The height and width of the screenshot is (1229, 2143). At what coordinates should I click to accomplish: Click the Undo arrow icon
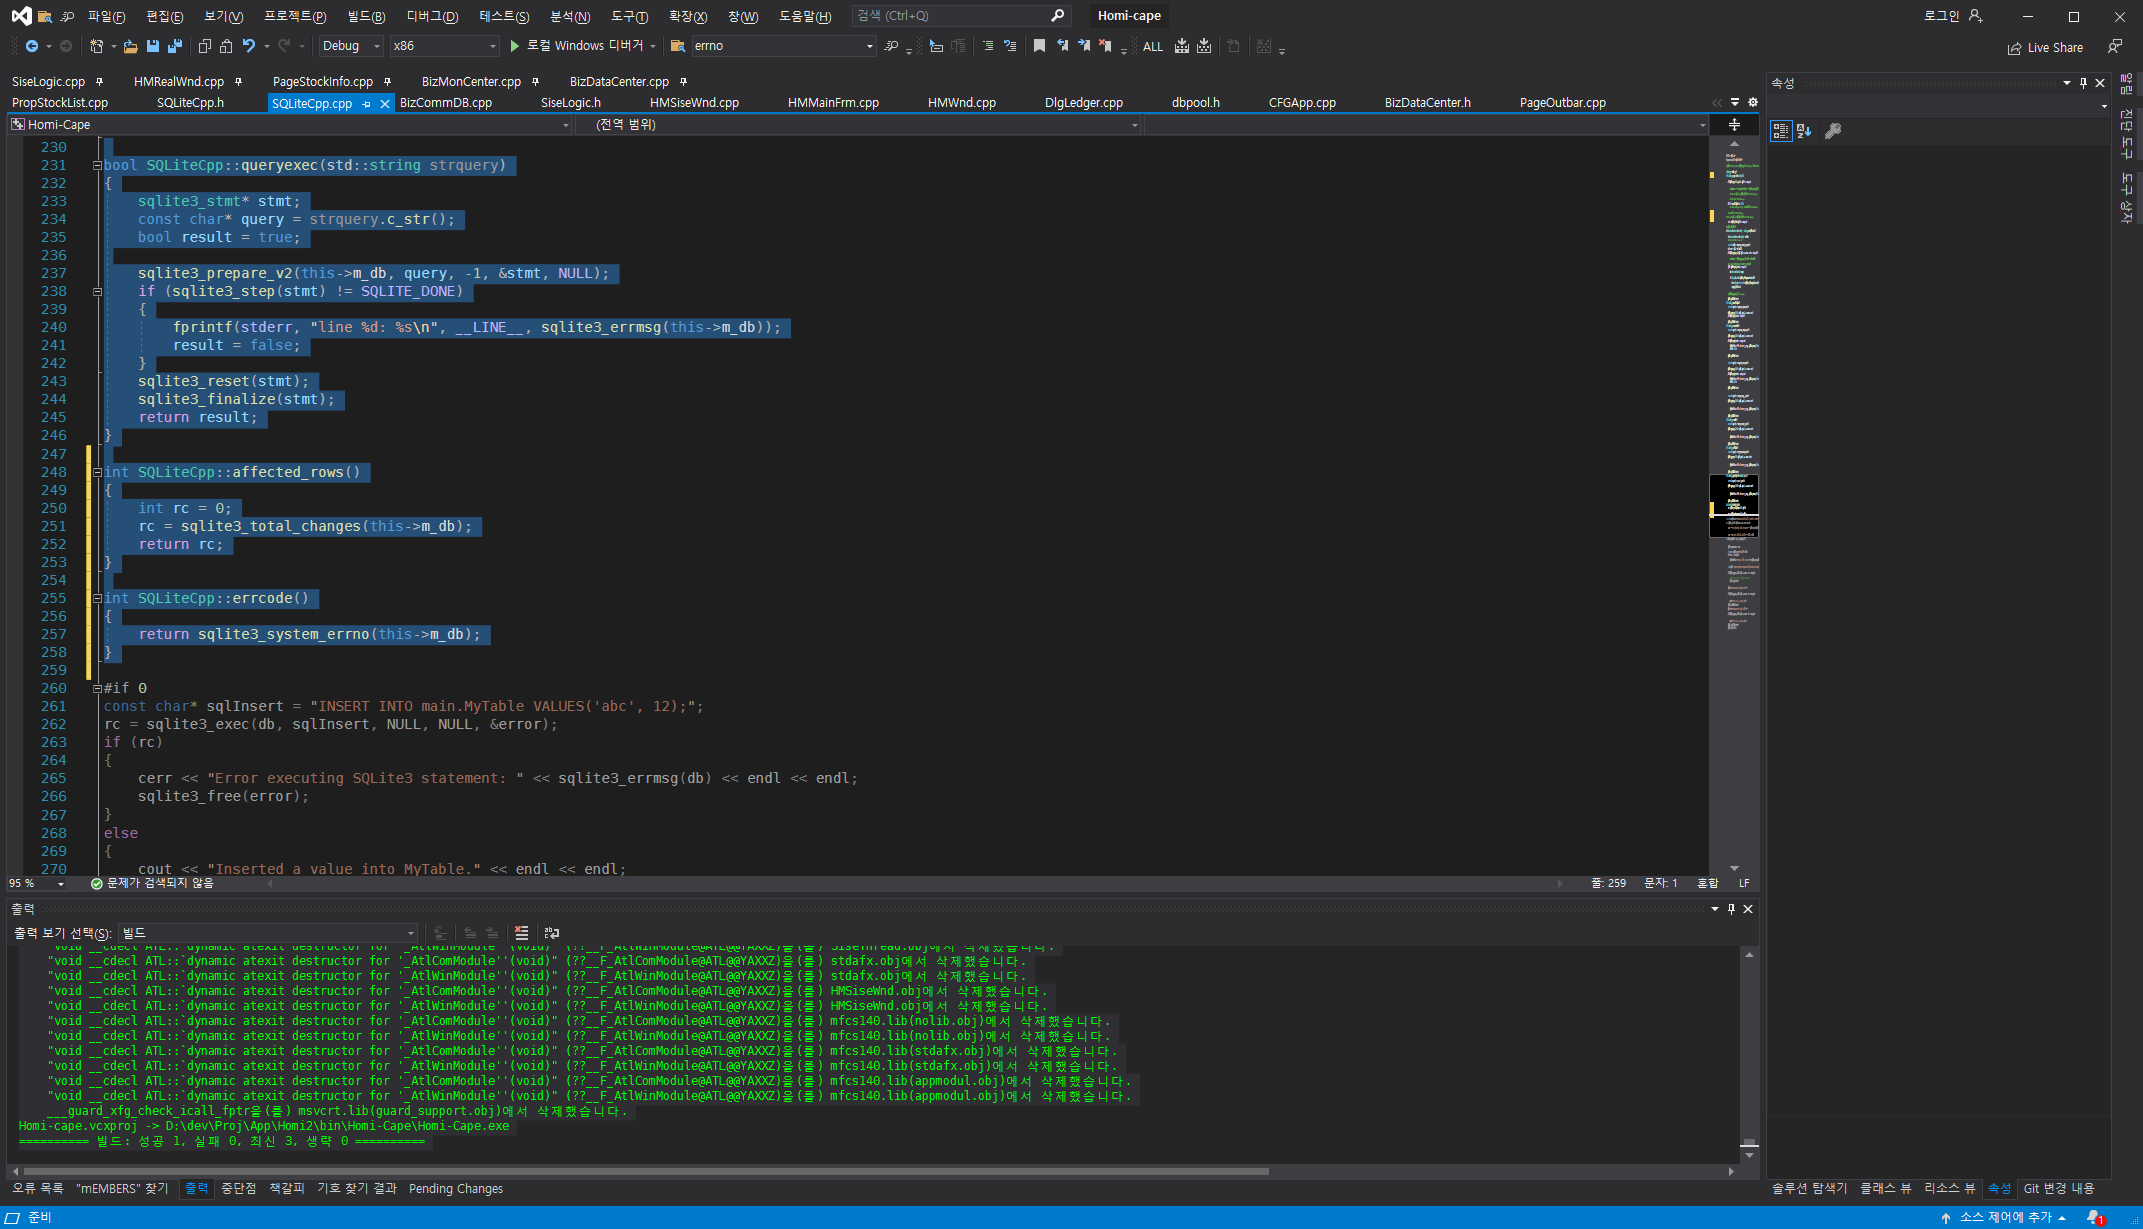click(249, 46)
